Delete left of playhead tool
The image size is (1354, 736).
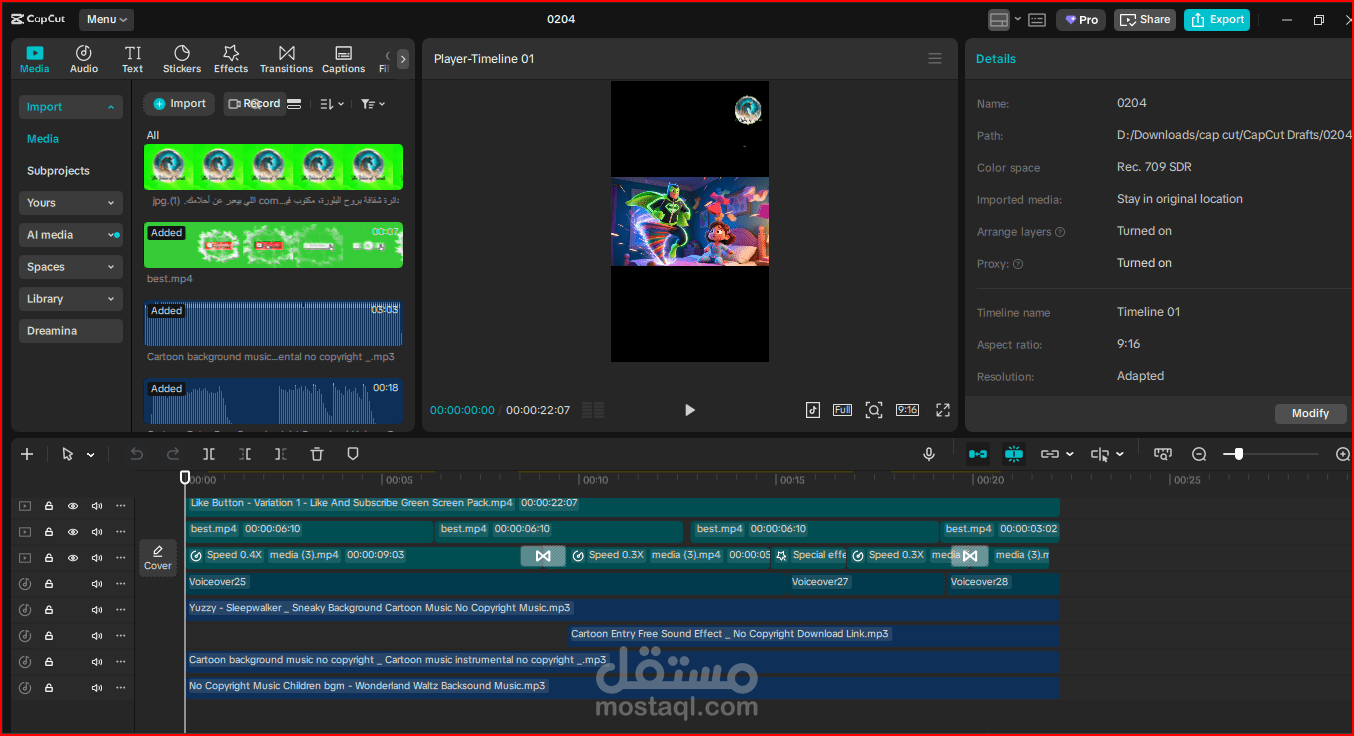pyautogui.click(x=245, y=454)
